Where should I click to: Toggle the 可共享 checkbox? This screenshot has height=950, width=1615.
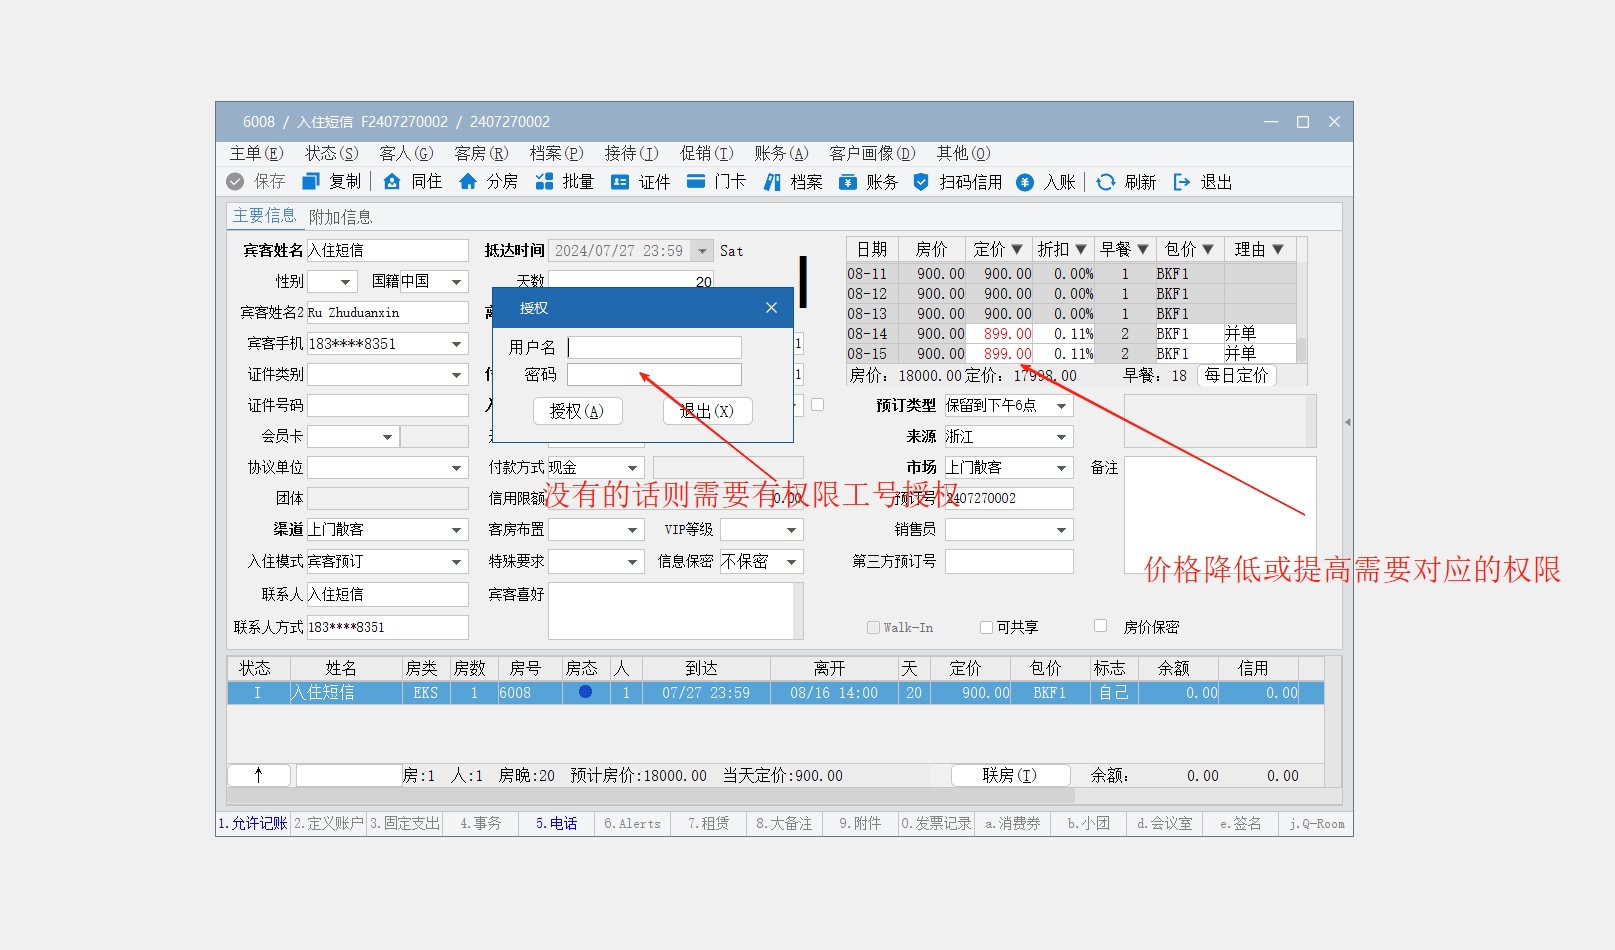click(x=986, y=627)
